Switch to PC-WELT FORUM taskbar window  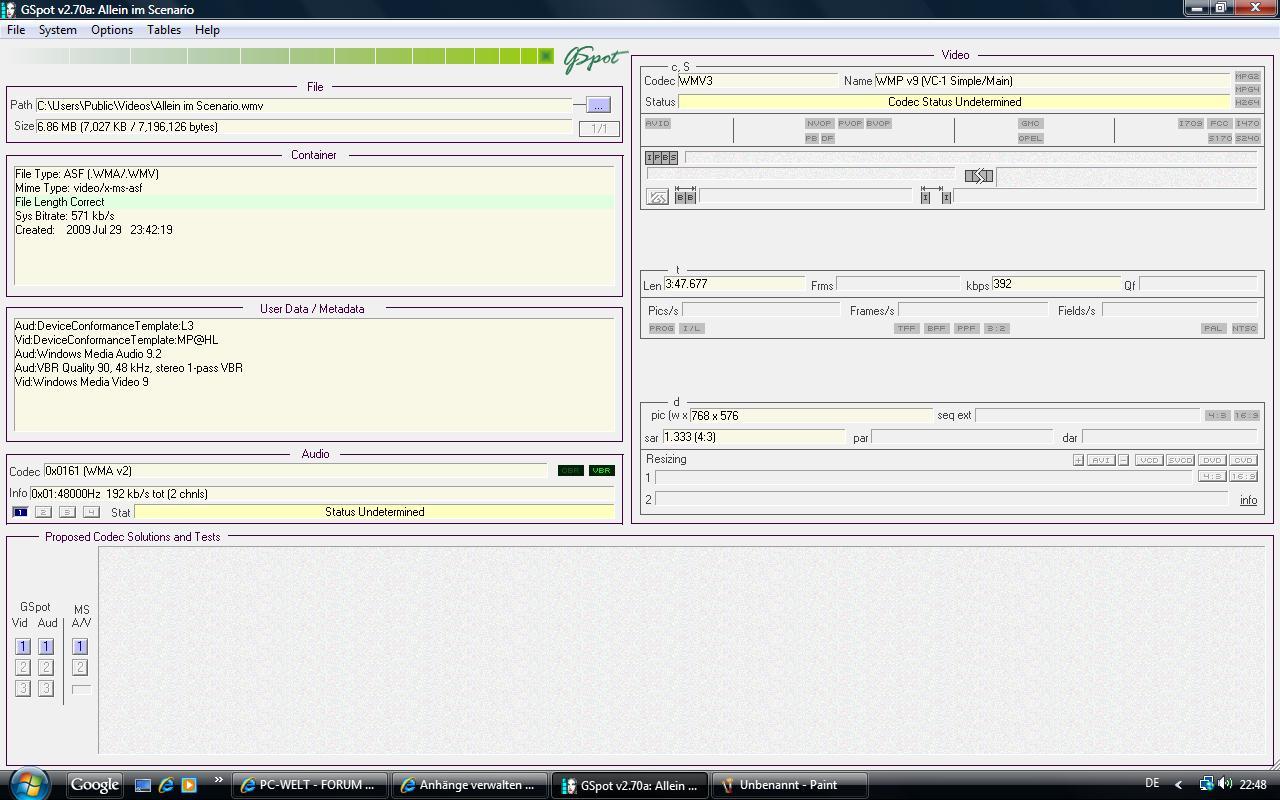tap(310, 785)
